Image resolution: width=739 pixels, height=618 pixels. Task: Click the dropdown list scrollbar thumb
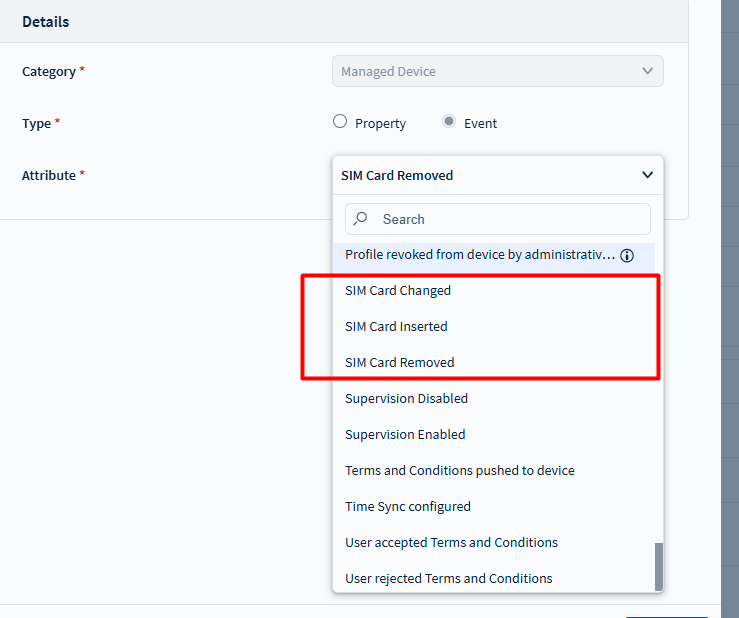pyautogui.click(x=658, y=567)
